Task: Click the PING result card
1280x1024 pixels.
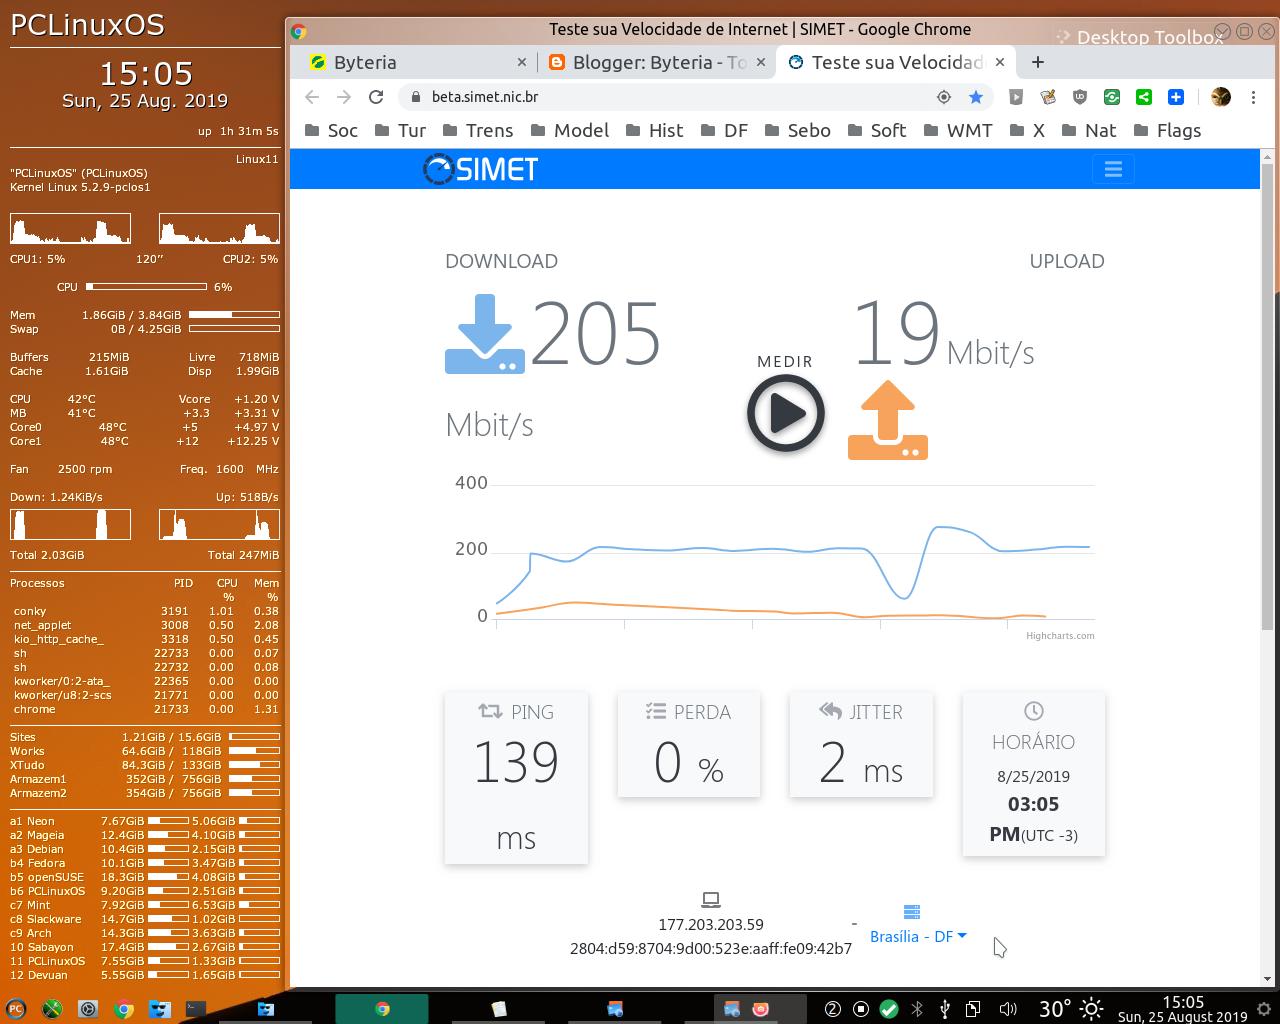Action: [516, 777]
